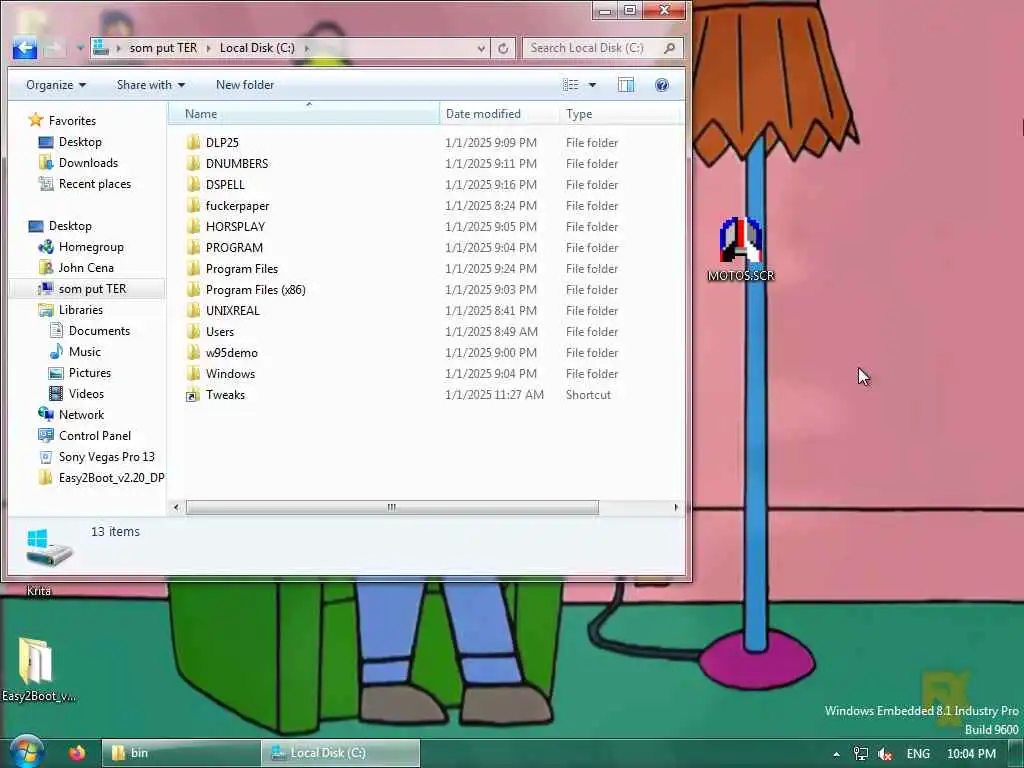The image size is (1024, 768).
Task: Open Explorer help icon
Action: coord(662,85)
